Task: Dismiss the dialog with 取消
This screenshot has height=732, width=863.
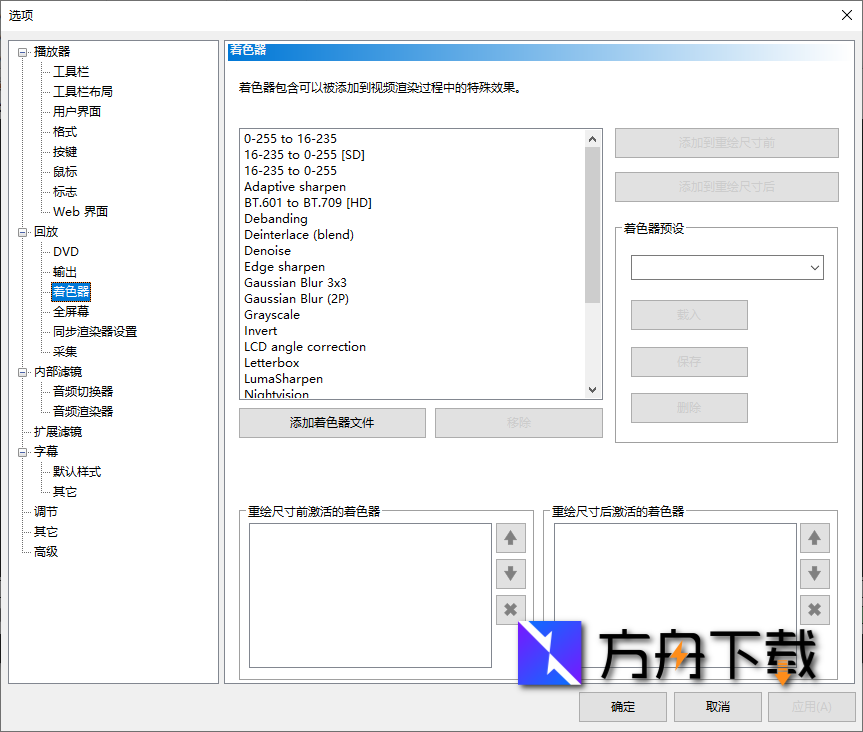Action: pyautogui.click(x=717, y=707)
